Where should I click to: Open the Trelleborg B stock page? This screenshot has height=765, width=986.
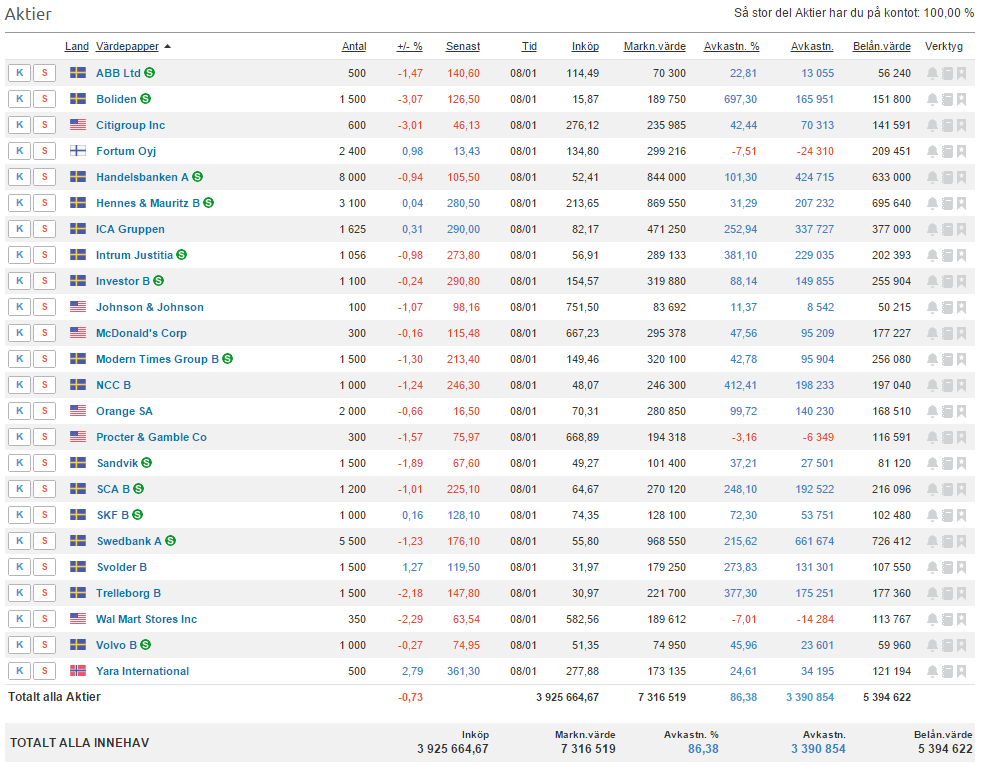[128, 593]
